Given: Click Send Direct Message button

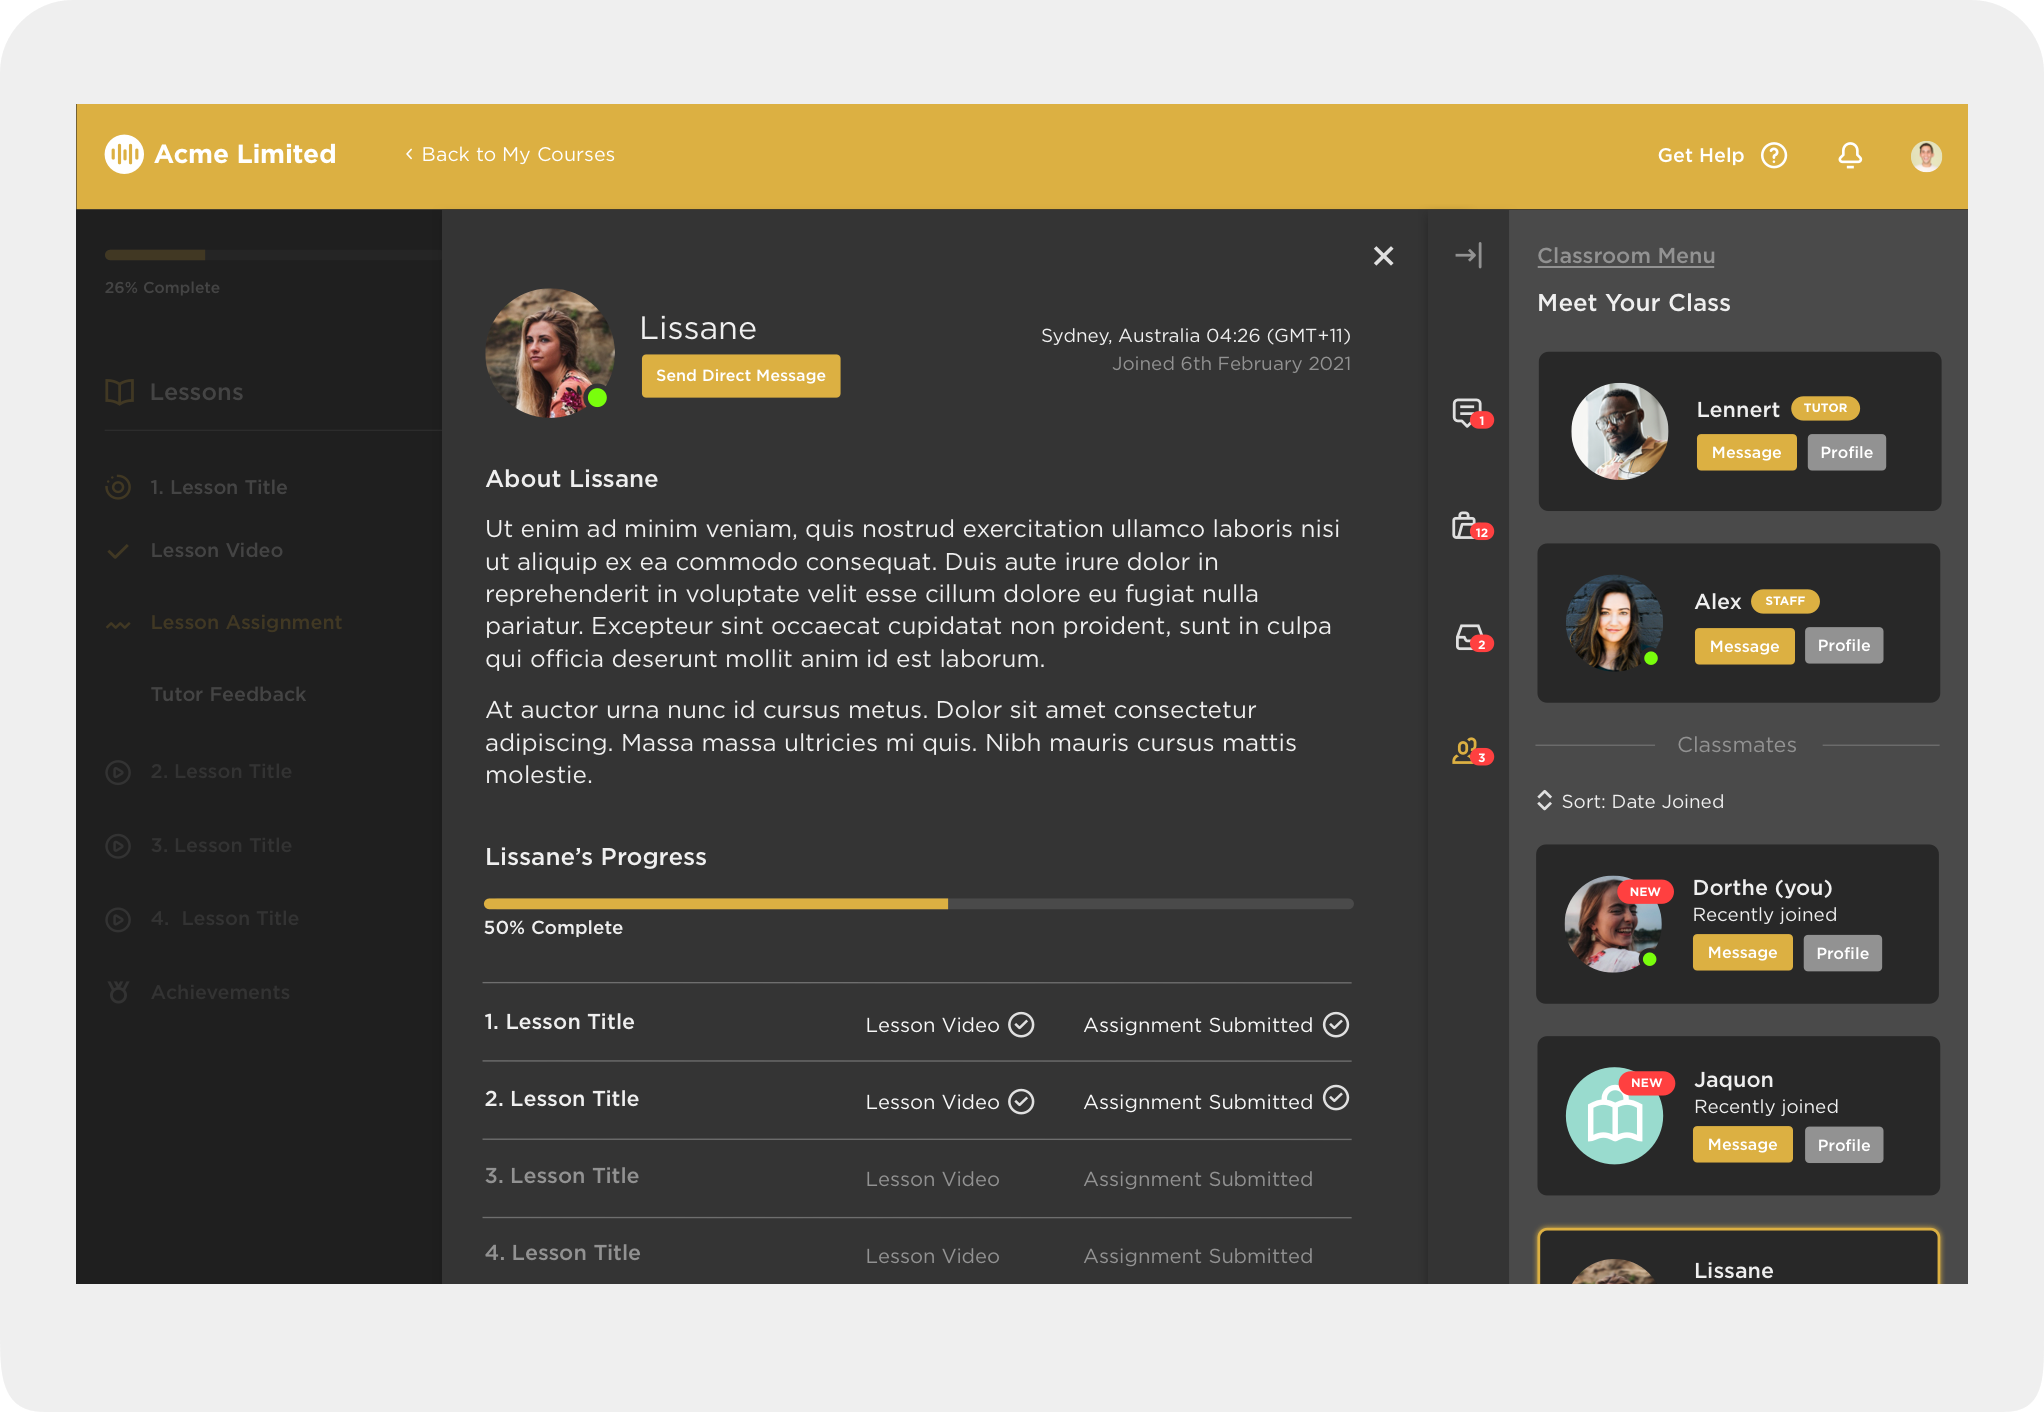Looking at the screenshot, I should pyautogui.click(x=740, y=376).
